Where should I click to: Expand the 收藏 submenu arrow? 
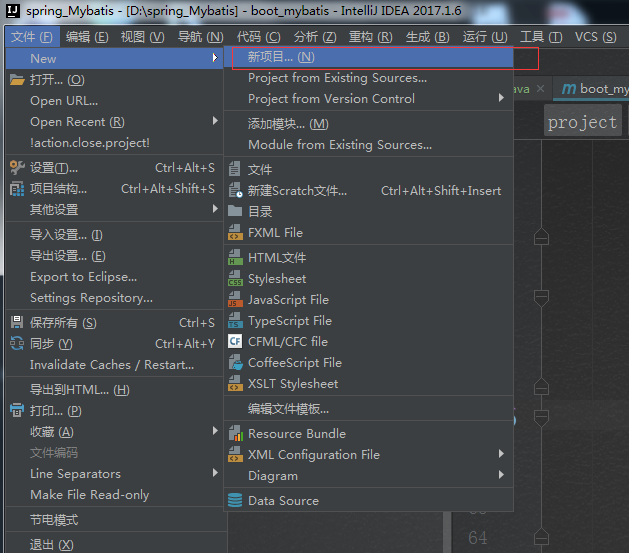point(215,431)
